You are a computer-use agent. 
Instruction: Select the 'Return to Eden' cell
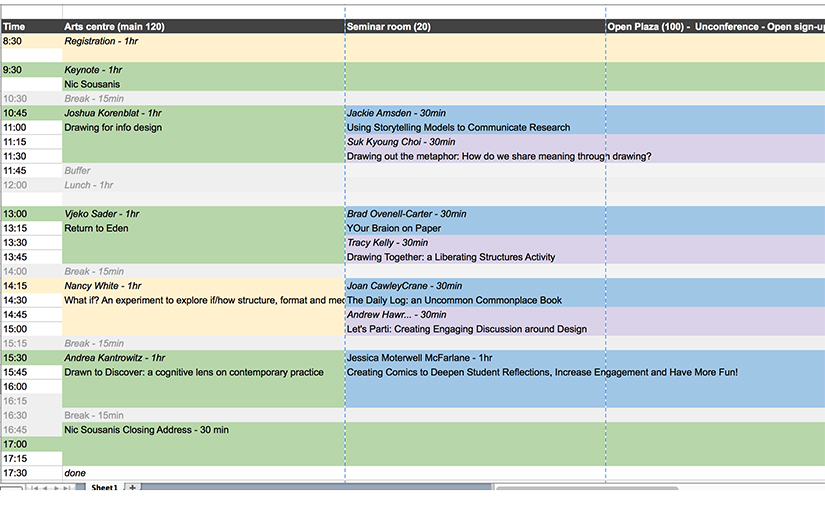click(x=204, y=228)
